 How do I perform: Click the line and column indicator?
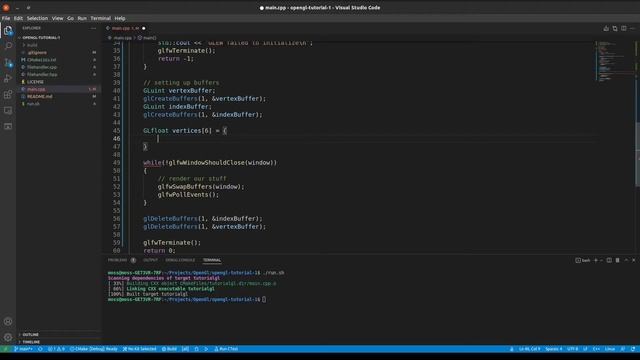(x=529, y=349)
